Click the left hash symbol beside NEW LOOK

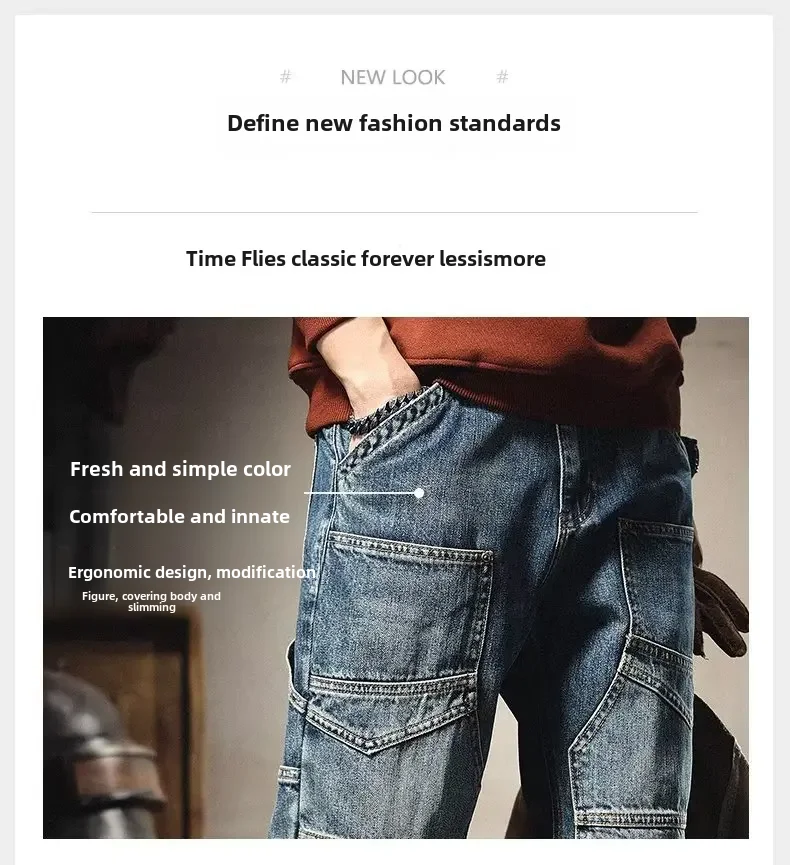click(285, 77)
